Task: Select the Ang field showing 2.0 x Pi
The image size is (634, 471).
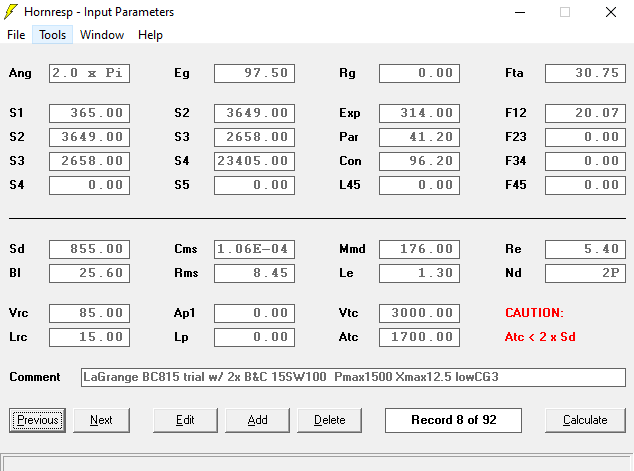Action: coord(89,73)
